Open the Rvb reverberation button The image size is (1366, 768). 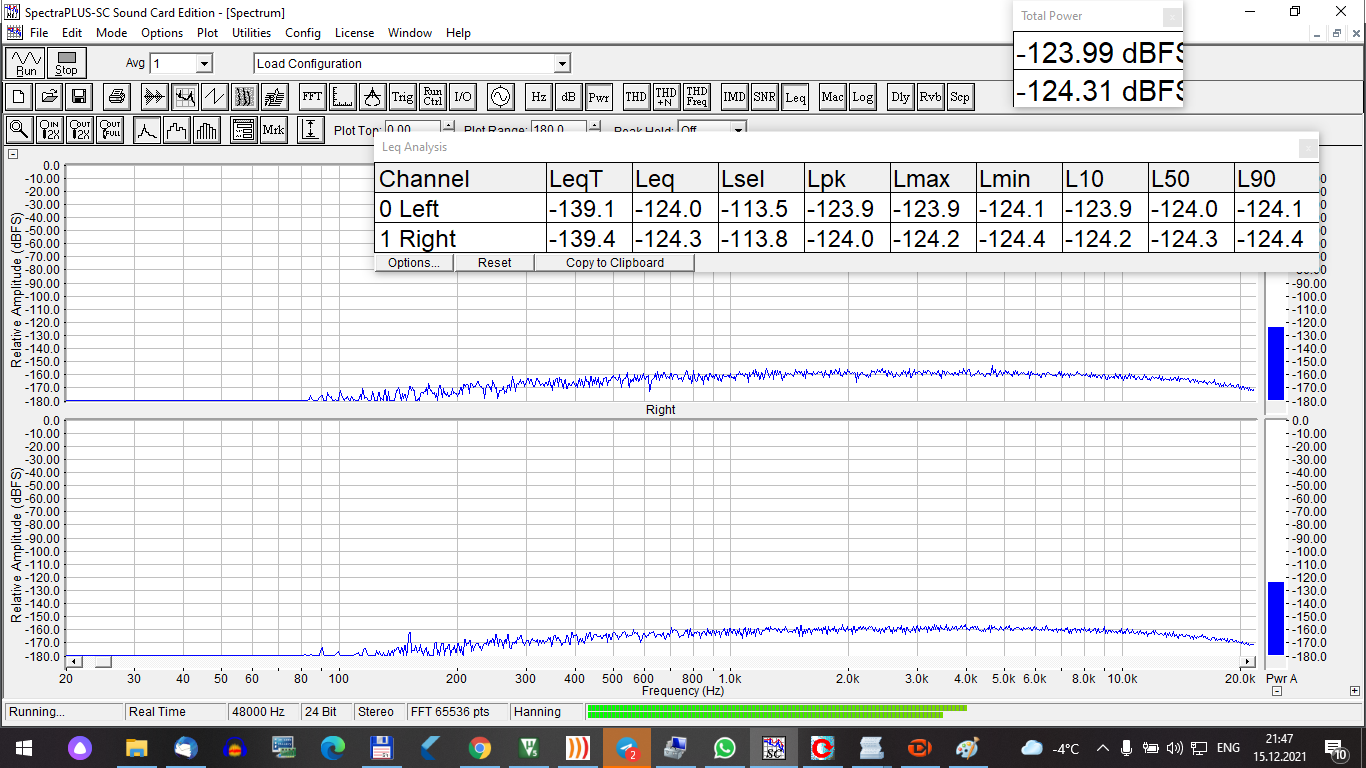(930, 97)
